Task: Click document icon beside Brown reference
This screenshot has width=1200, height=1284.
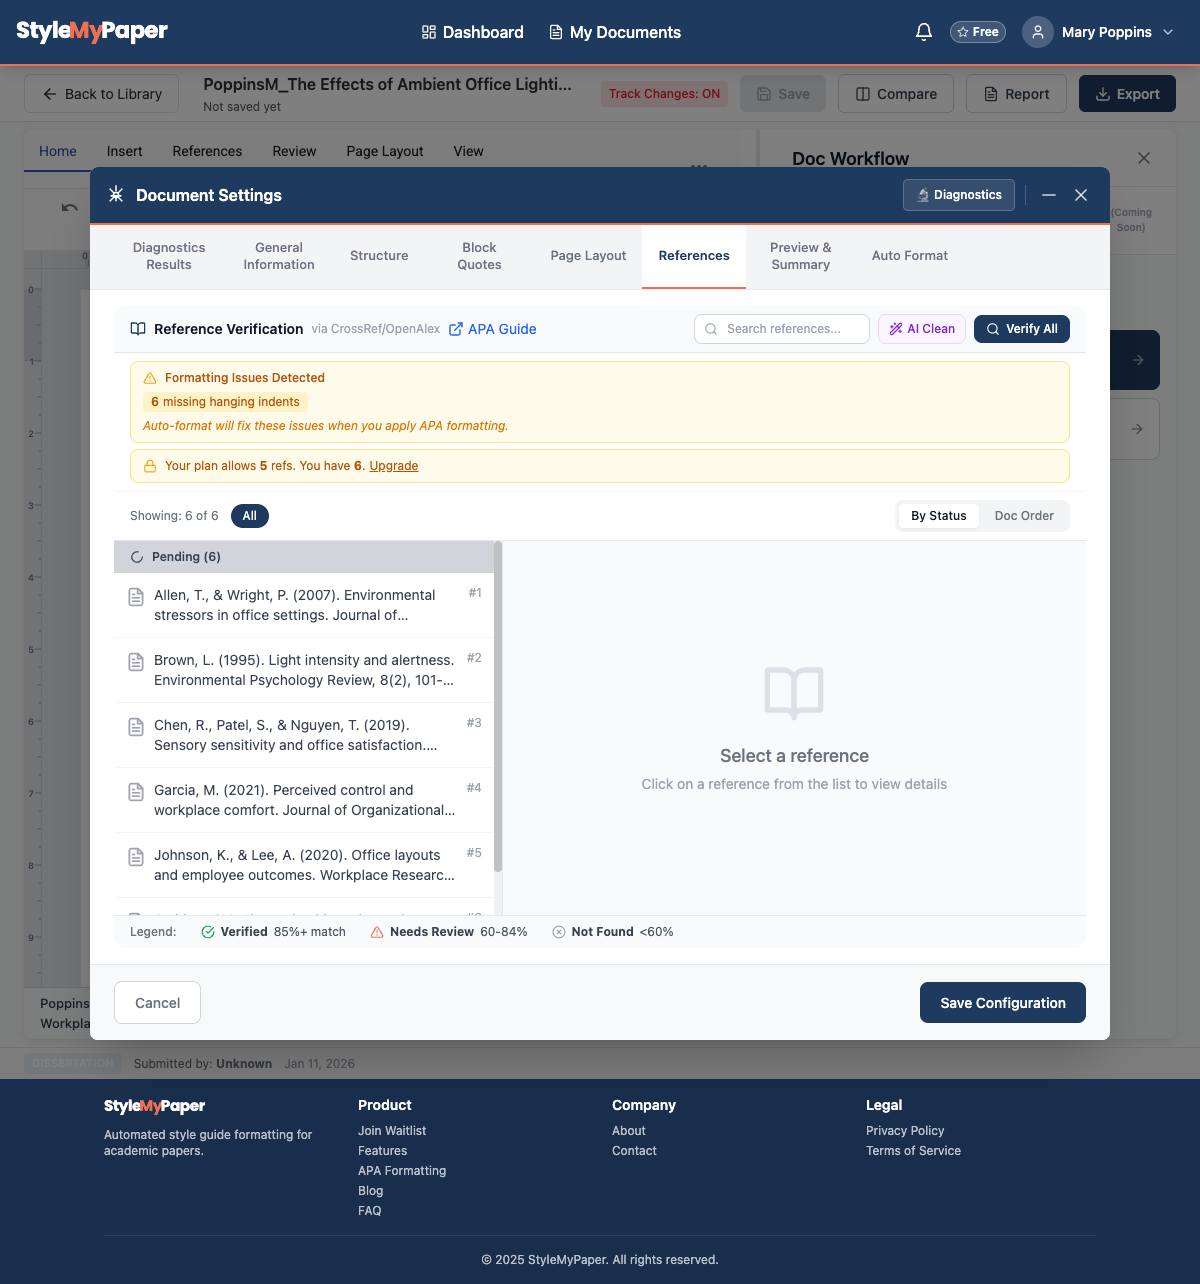Action: pos(136,662)
